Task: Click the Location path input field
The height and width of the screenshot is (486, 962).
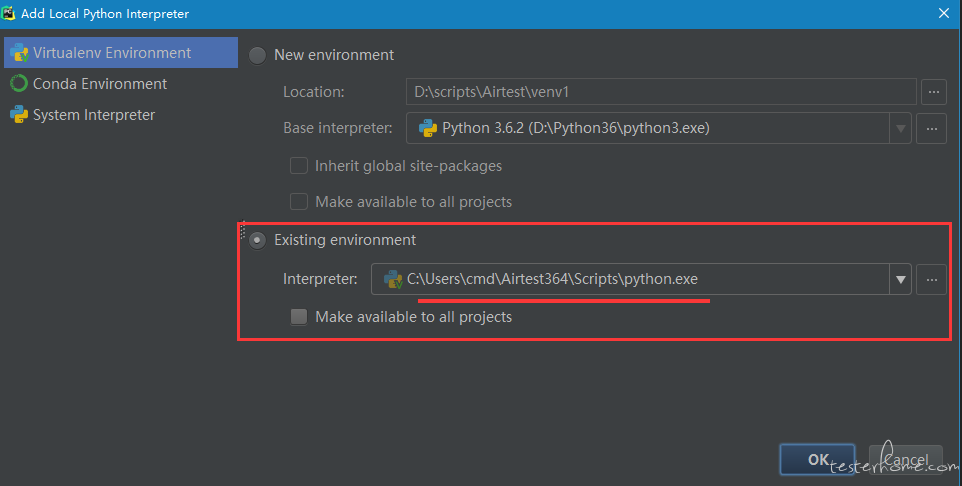Action: point(660,92)
